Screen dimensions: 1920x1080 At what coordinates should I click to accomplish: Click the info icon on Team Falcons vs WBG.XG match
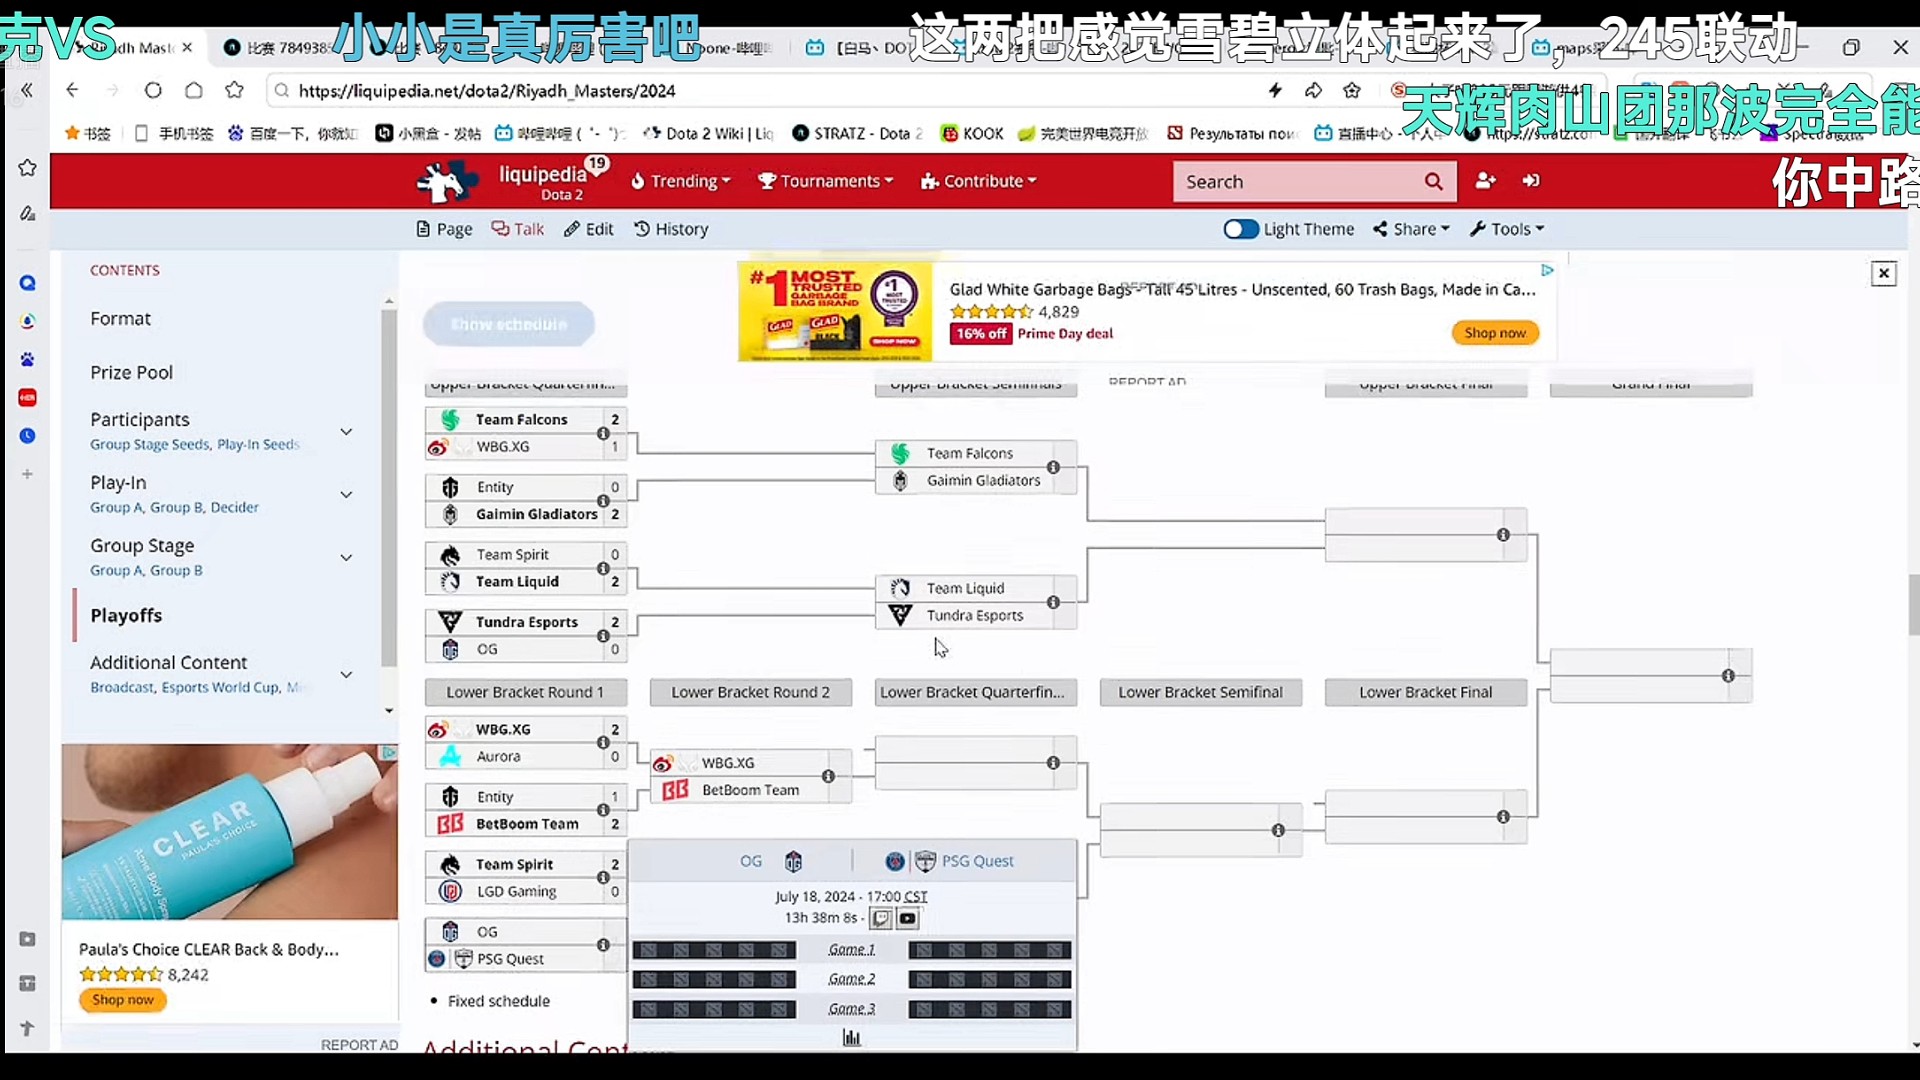(x=603, y=433)
